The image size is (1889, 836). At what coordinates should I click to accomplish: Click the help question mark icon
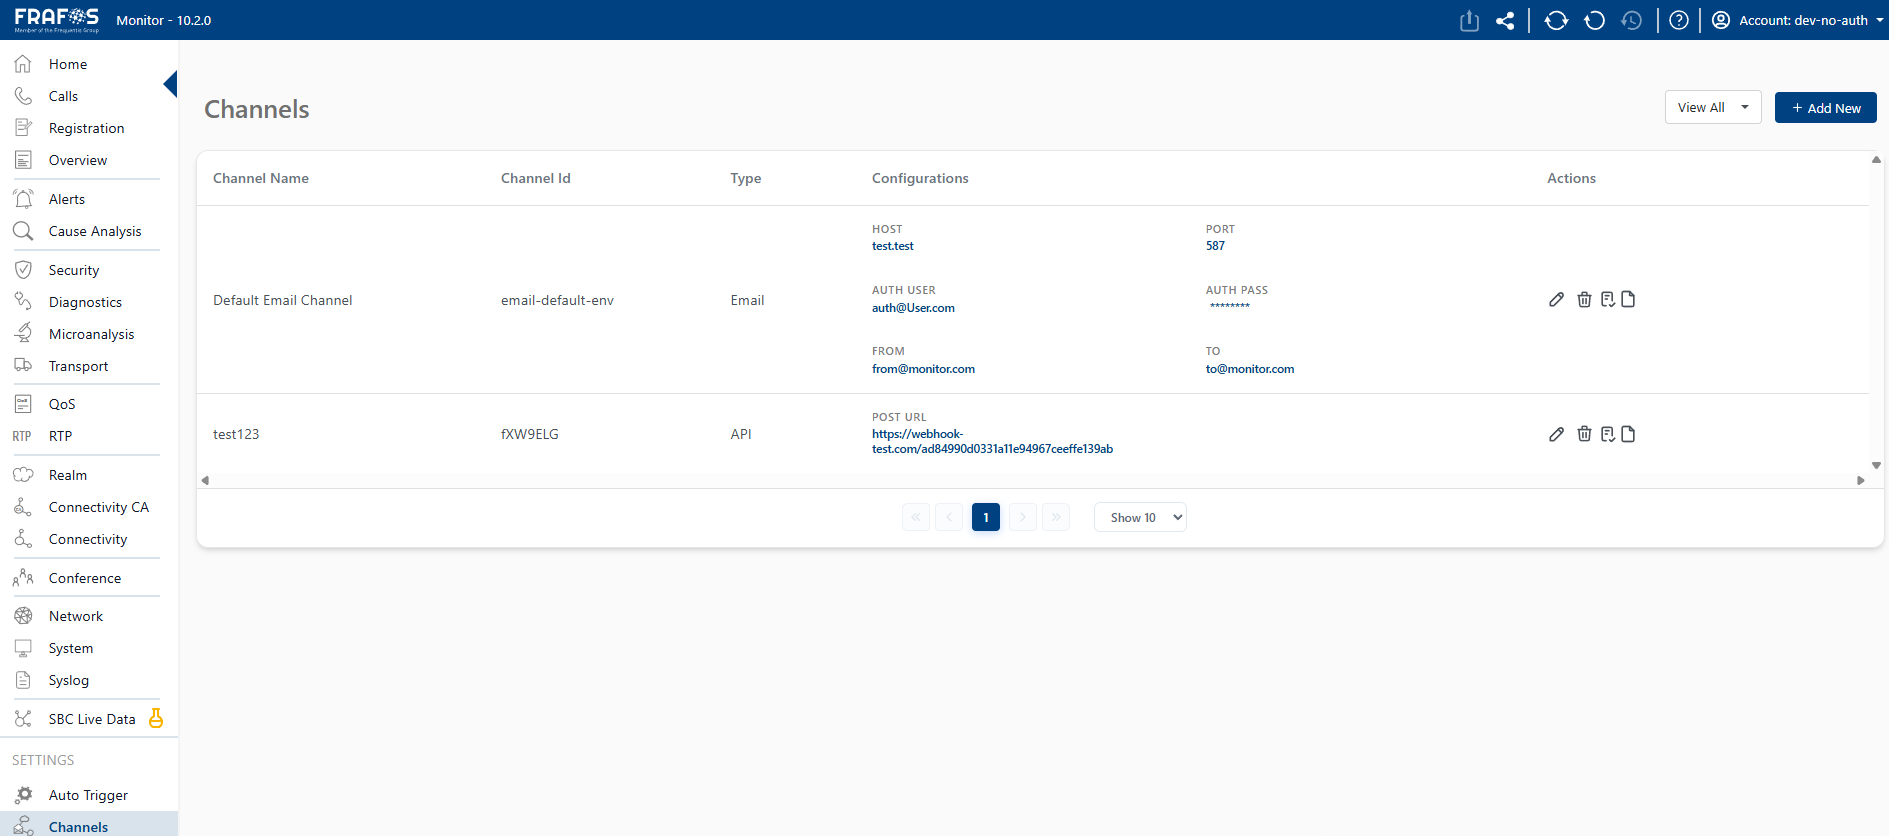tap(1679, 20)
